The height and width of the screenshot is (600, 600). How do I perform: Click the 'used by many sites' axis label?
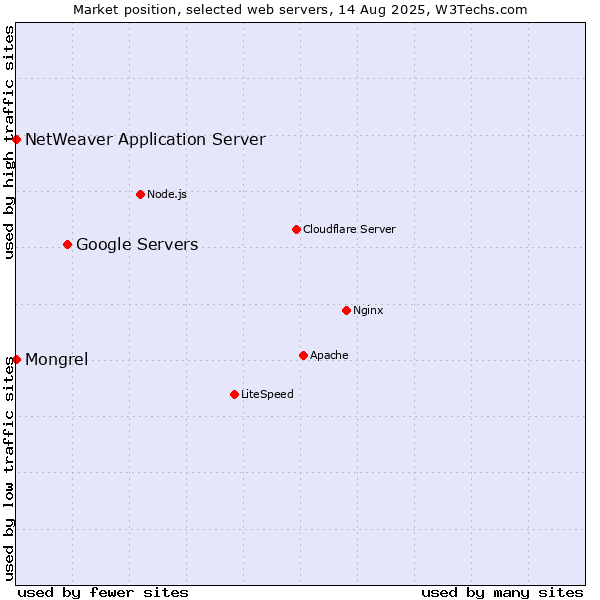(502, 593)
